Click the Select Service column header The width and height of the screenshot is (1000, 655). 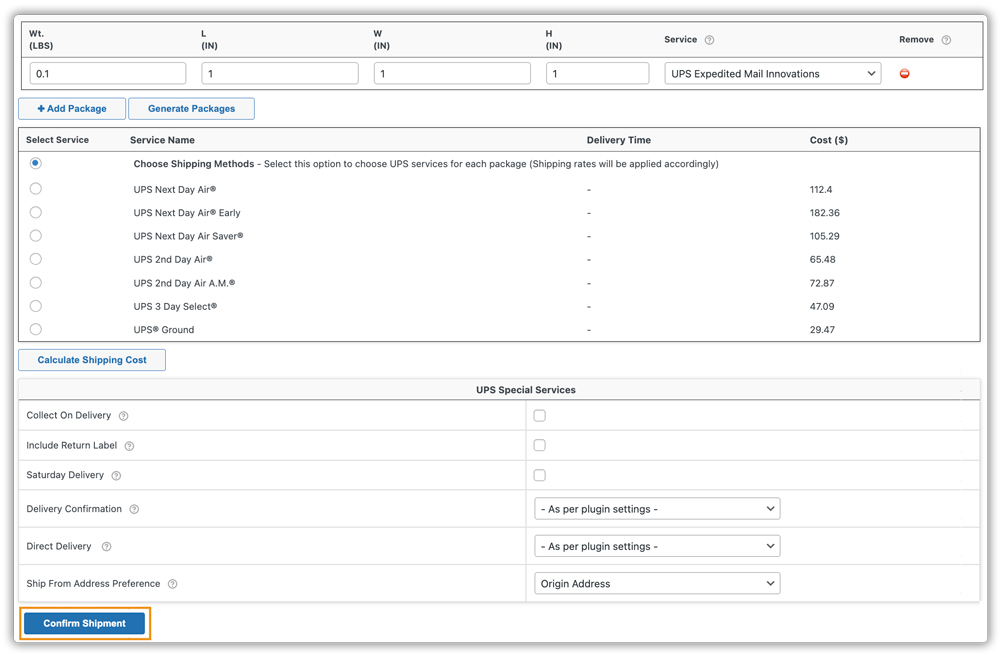(x=57, y=140)
